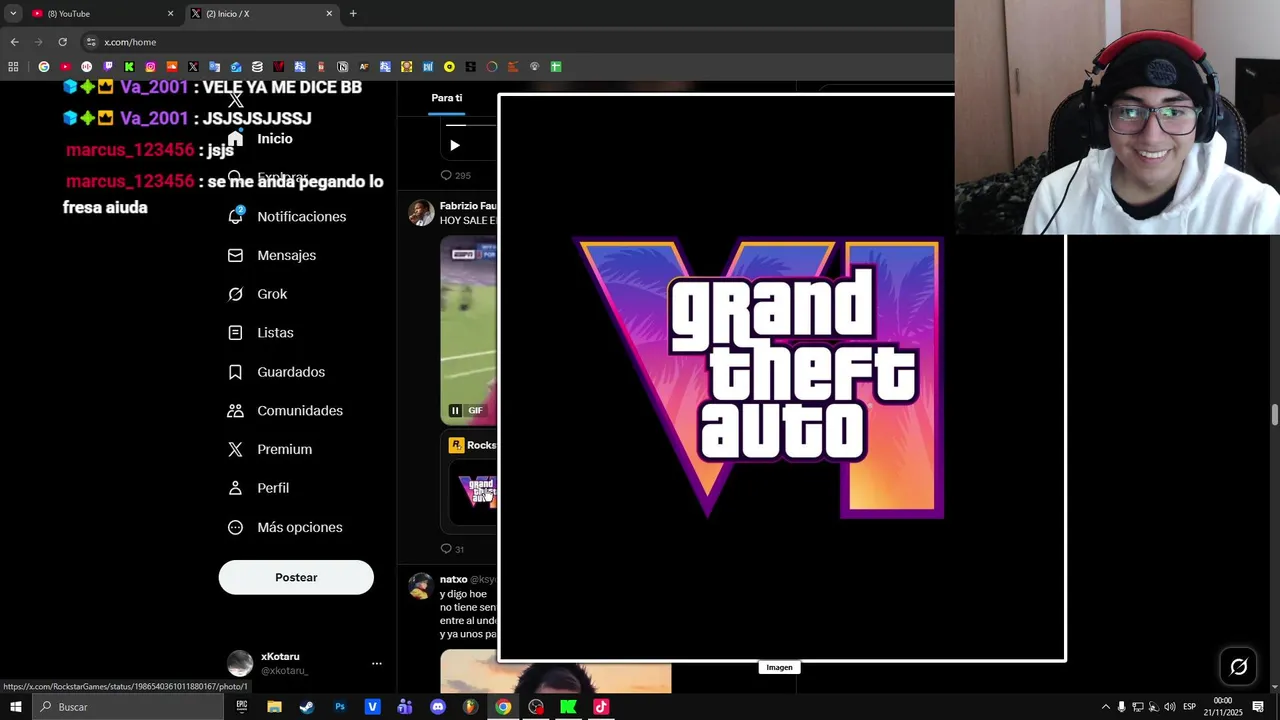Show hidden system tray icons

(x=1105, y=707)
